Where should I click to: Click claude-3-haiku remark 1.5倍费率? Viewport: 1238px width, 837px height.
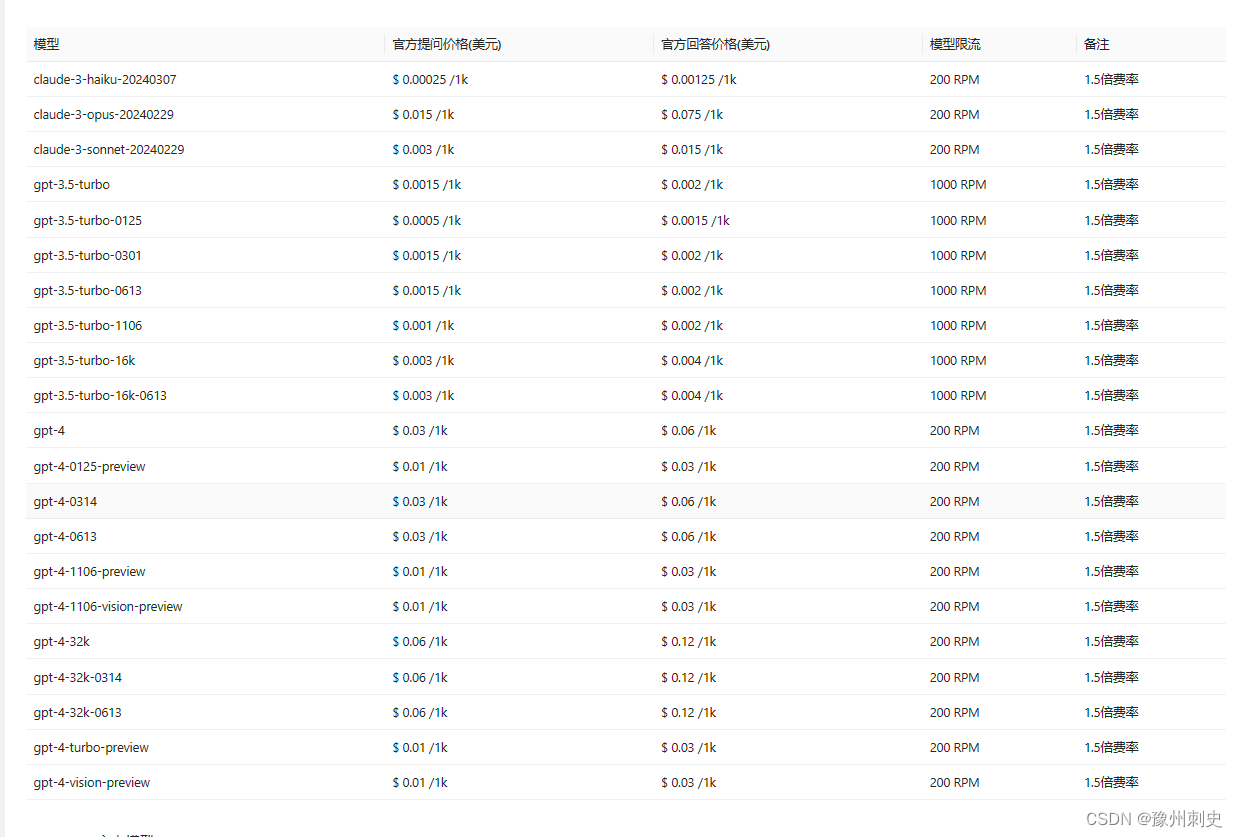(1111, 79)
